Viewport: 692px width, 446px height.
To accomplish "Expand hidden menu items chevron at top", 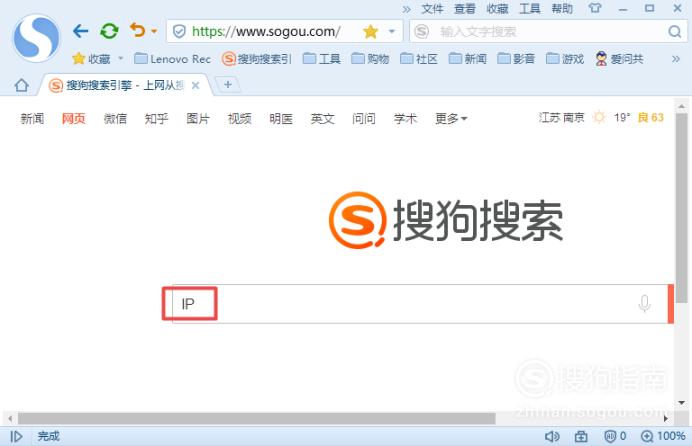I will (x=406, y=9).
